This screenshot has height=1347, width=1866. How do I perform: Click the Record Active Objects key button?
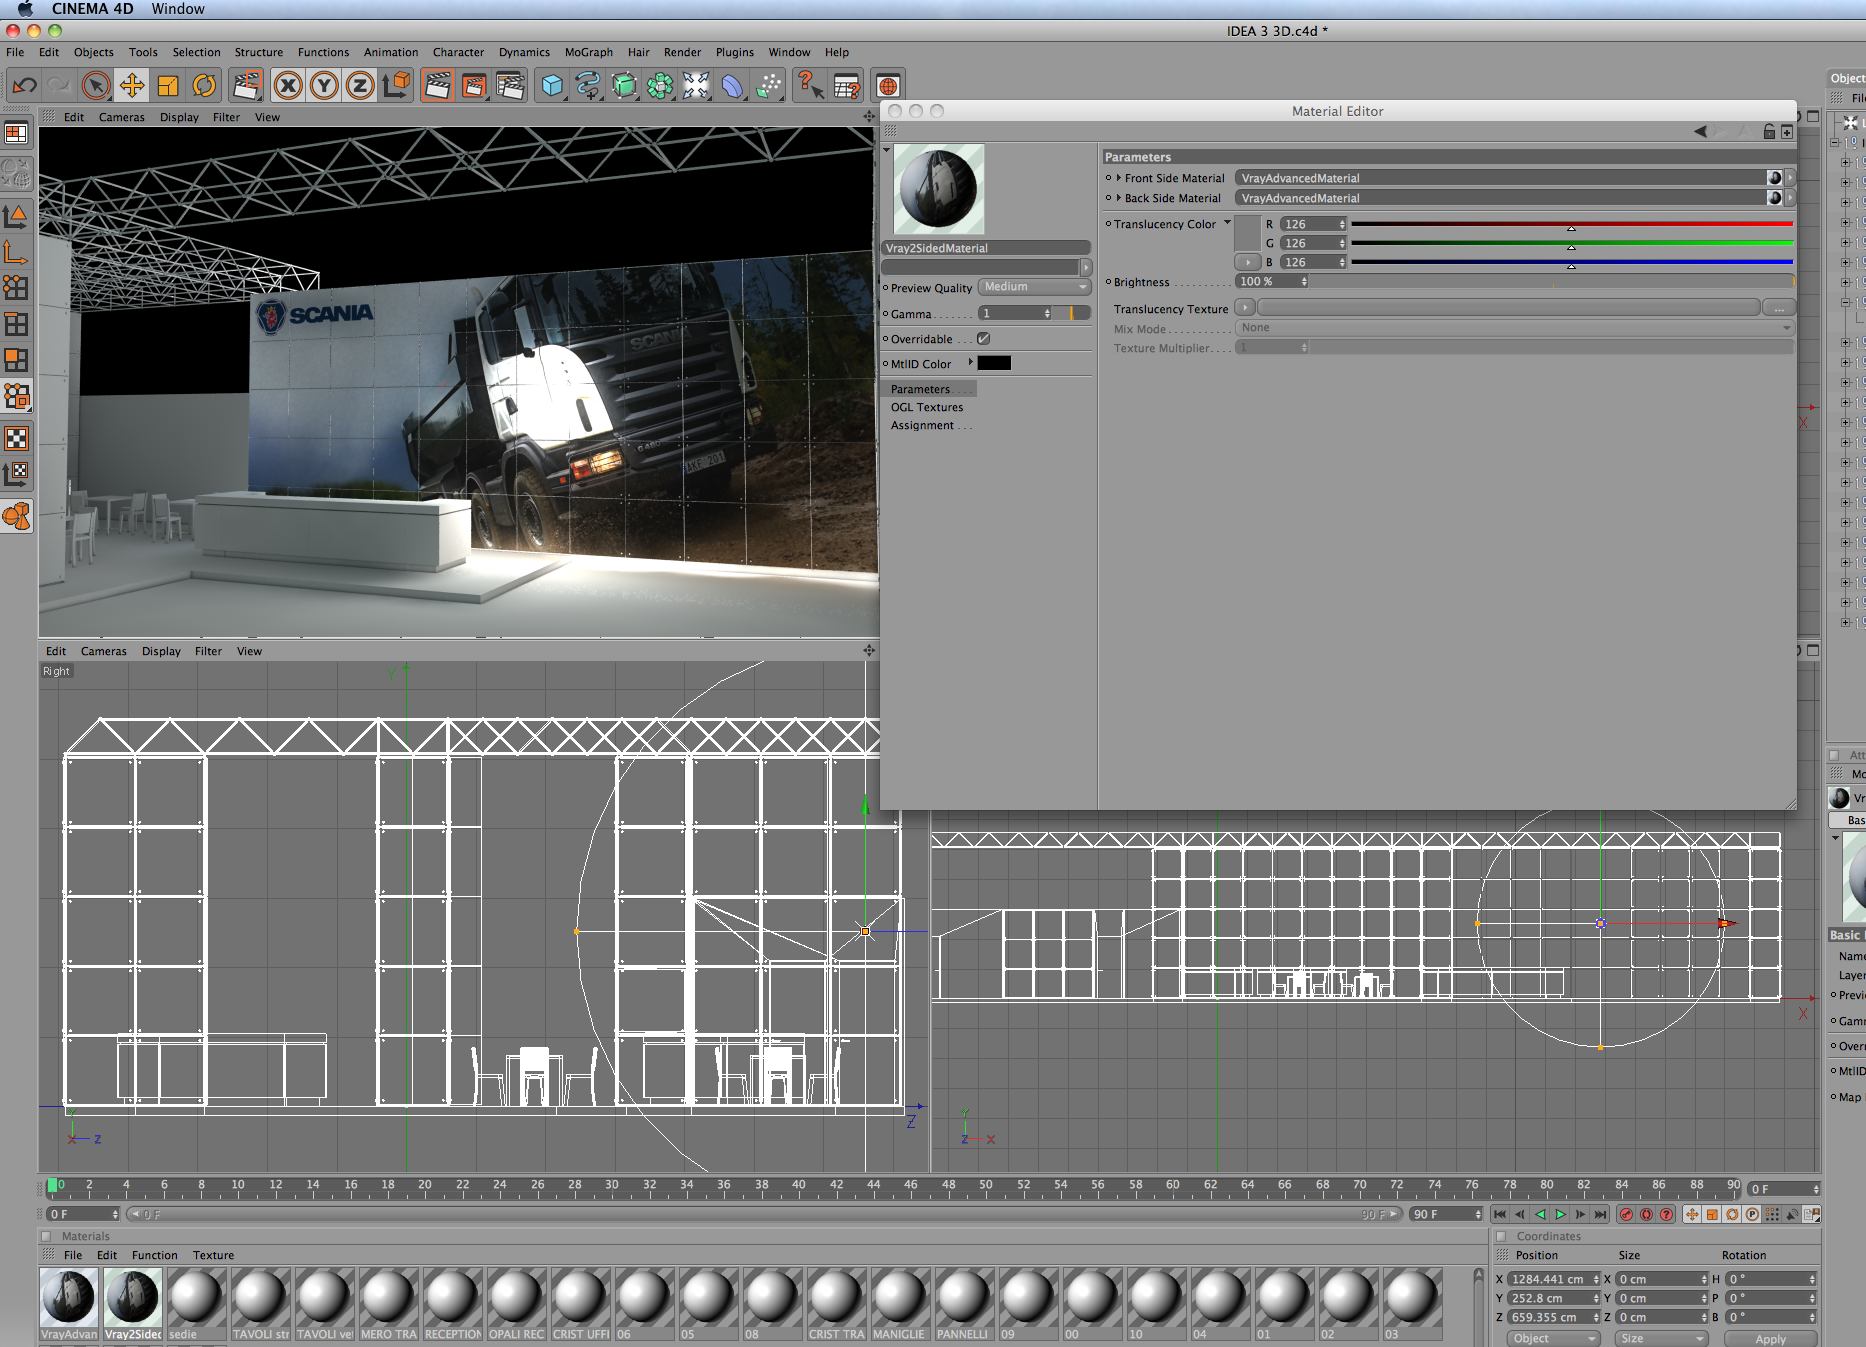[x=1627, y=1214]
